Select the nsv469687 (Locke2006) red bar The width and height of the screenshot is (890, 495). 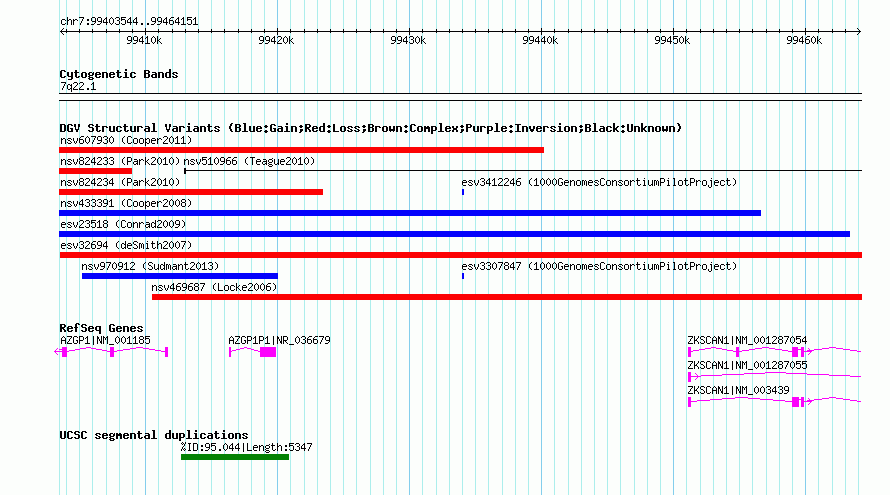click(x=507, y=297)
